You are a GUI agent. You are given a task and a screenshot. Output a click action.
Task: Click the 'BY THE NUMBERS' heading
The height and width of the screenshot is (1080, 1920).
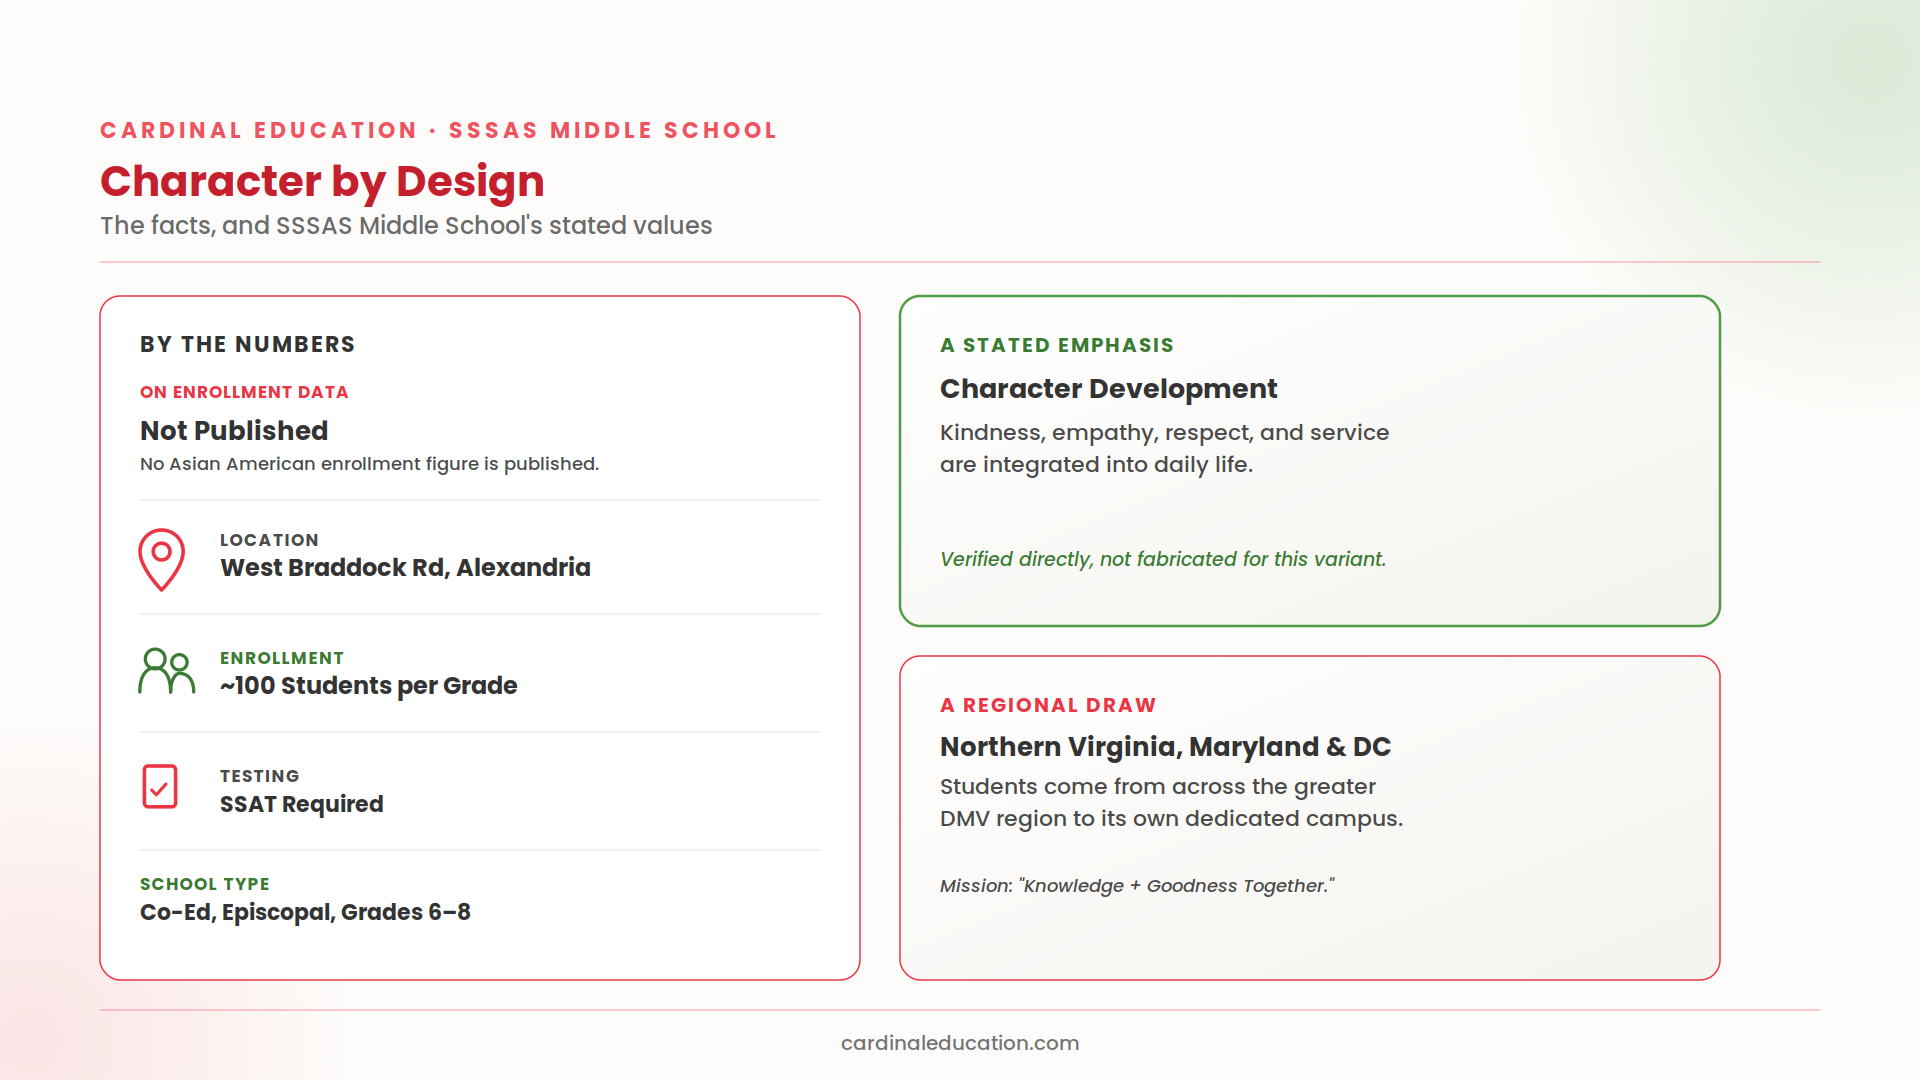pyautogui.click(x=248, y=344)
